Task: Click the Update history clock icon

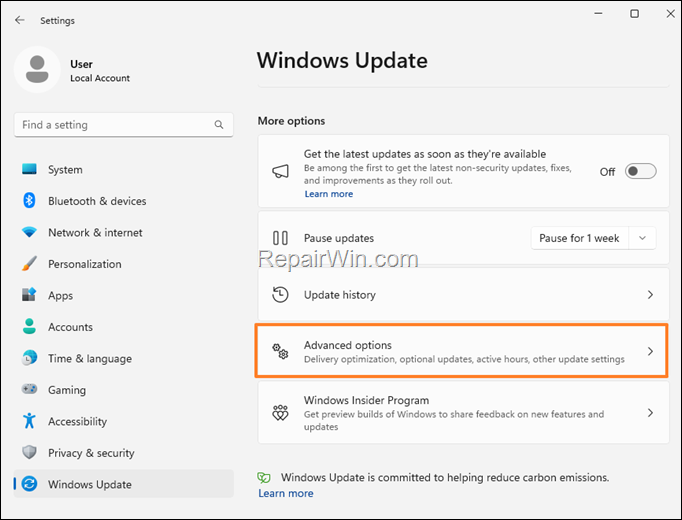Action: pyautogui.click(x=281, y=294)
